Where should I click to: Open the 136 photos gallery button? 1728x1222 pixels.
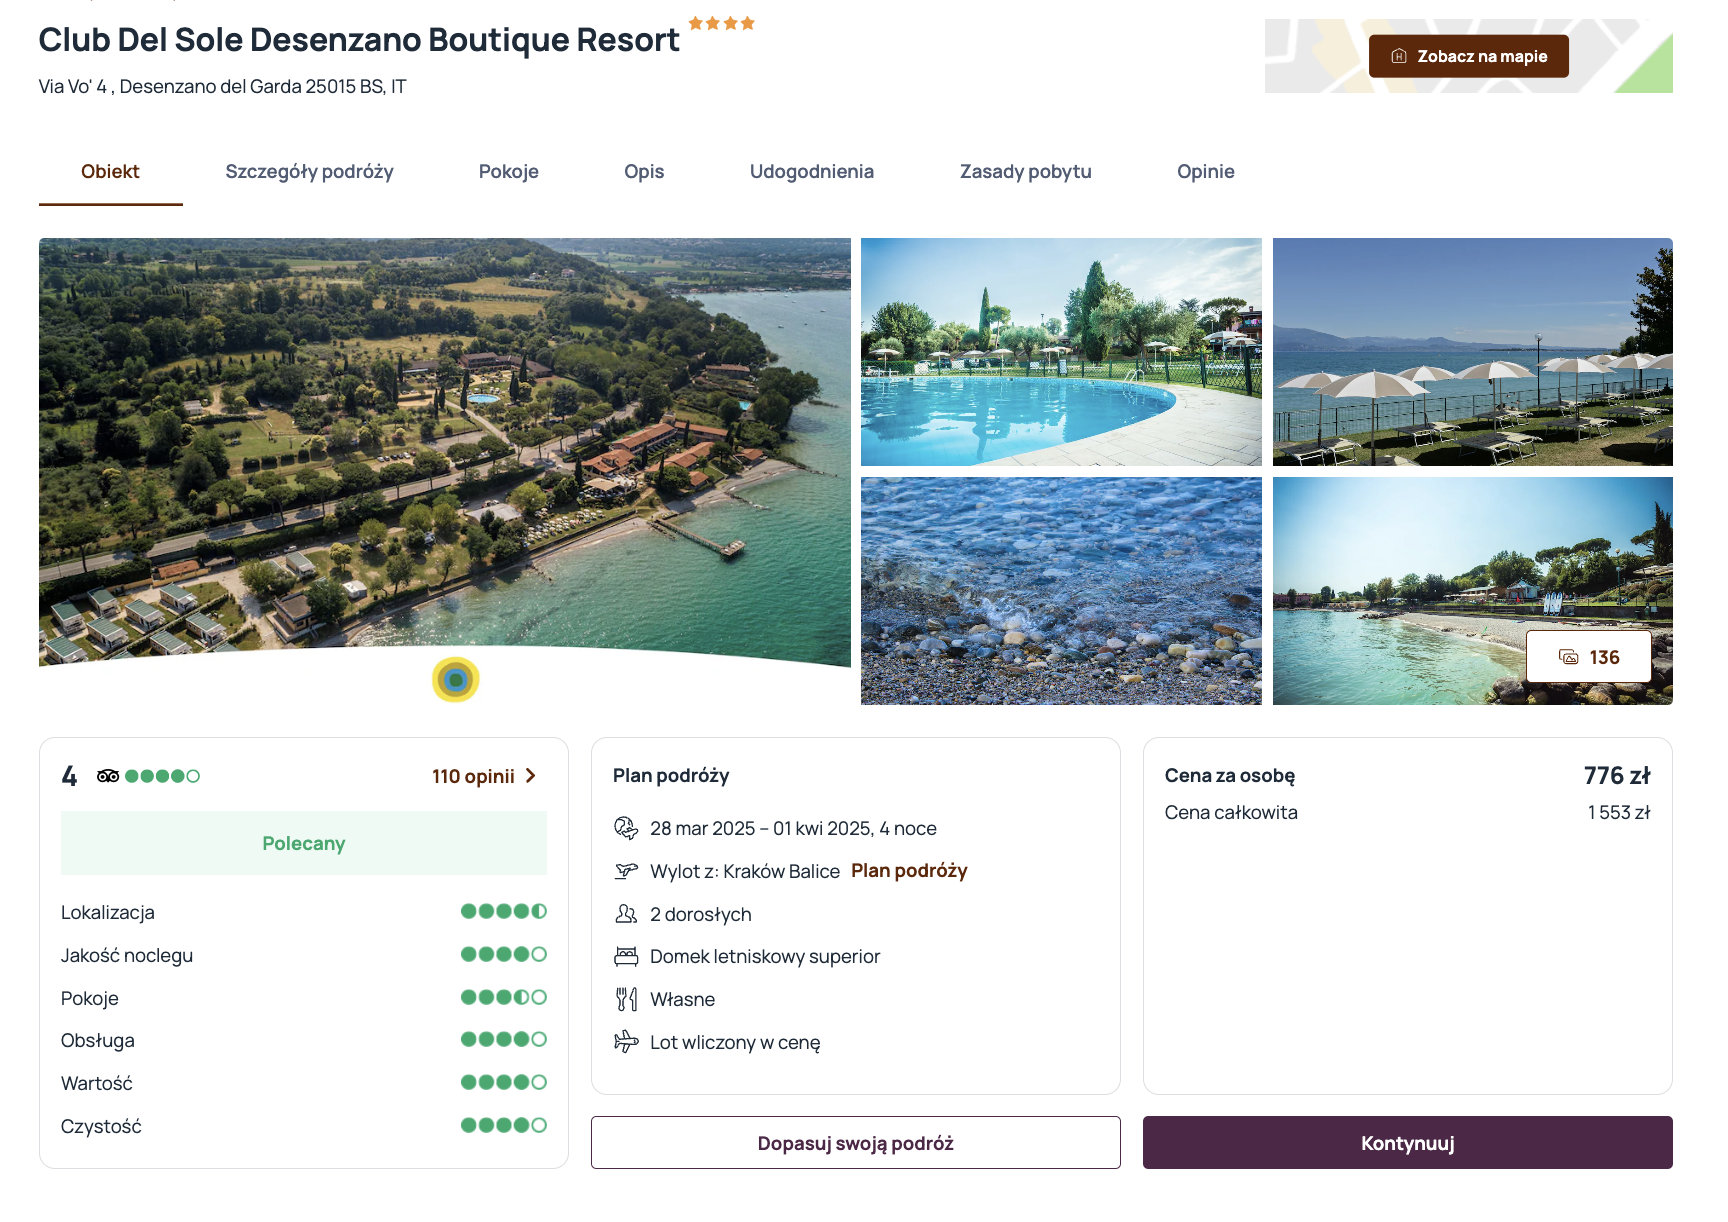1588,657
